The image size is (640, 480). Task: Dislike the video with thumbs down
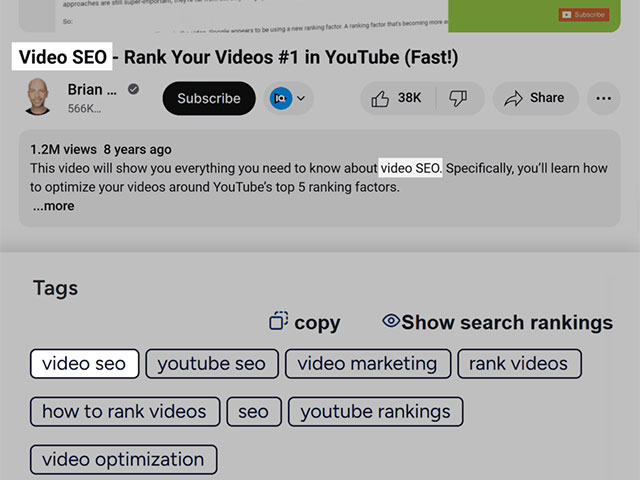(458, 98)
